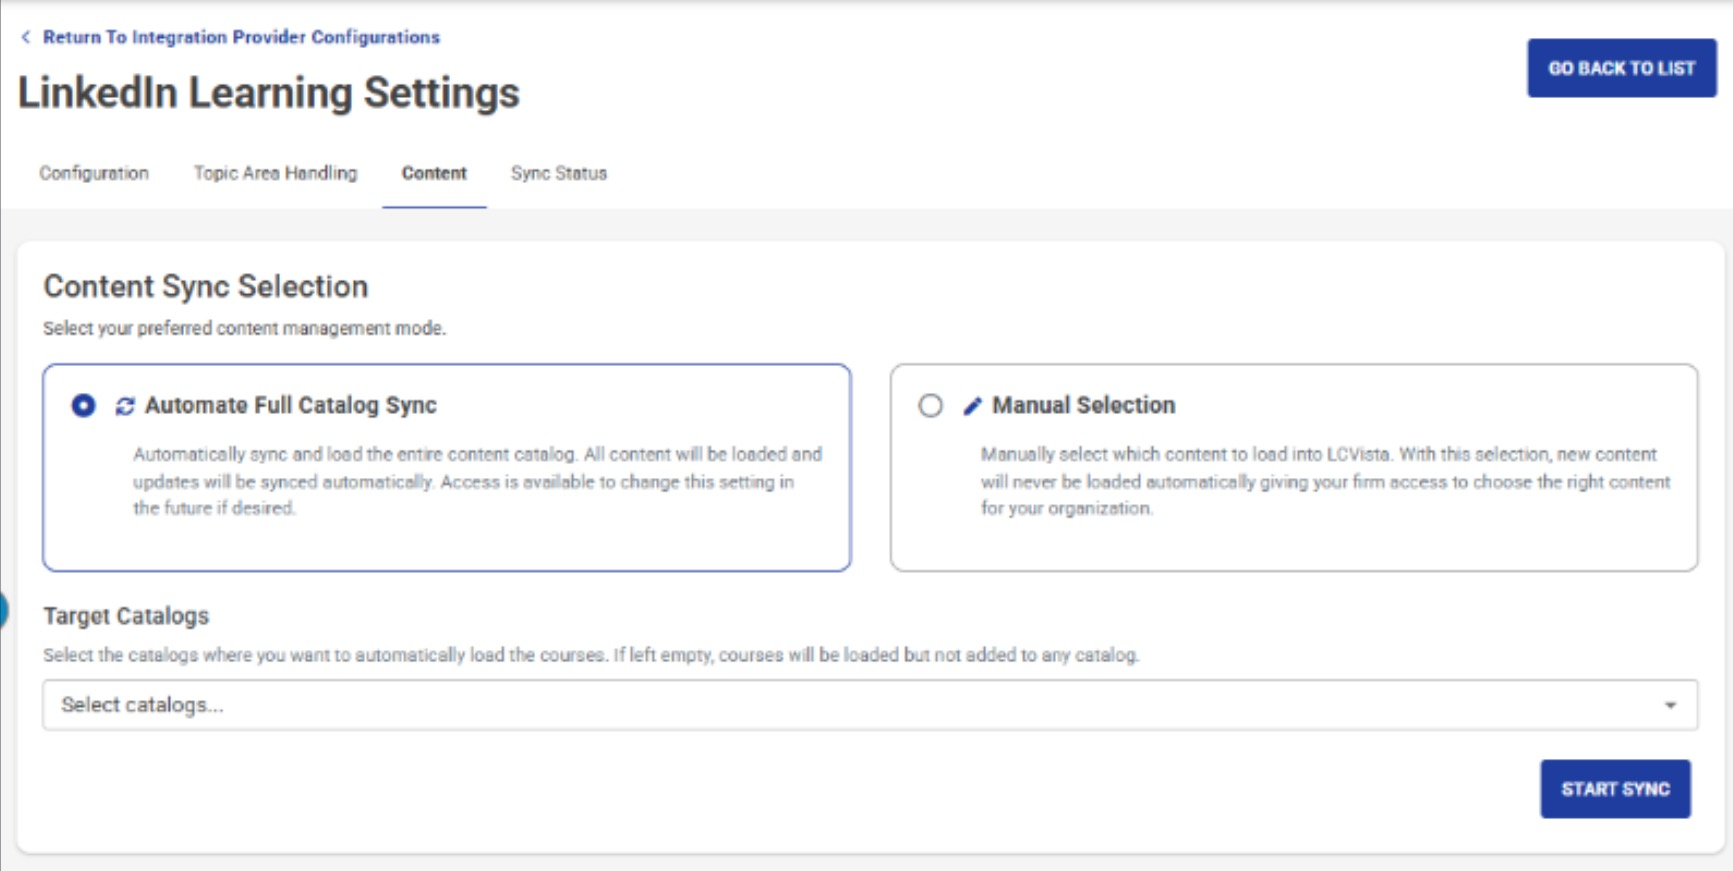Click the sync arrows icon beside Automate Full Catalog
The image size is (1733, 871).
pos(125,406)
